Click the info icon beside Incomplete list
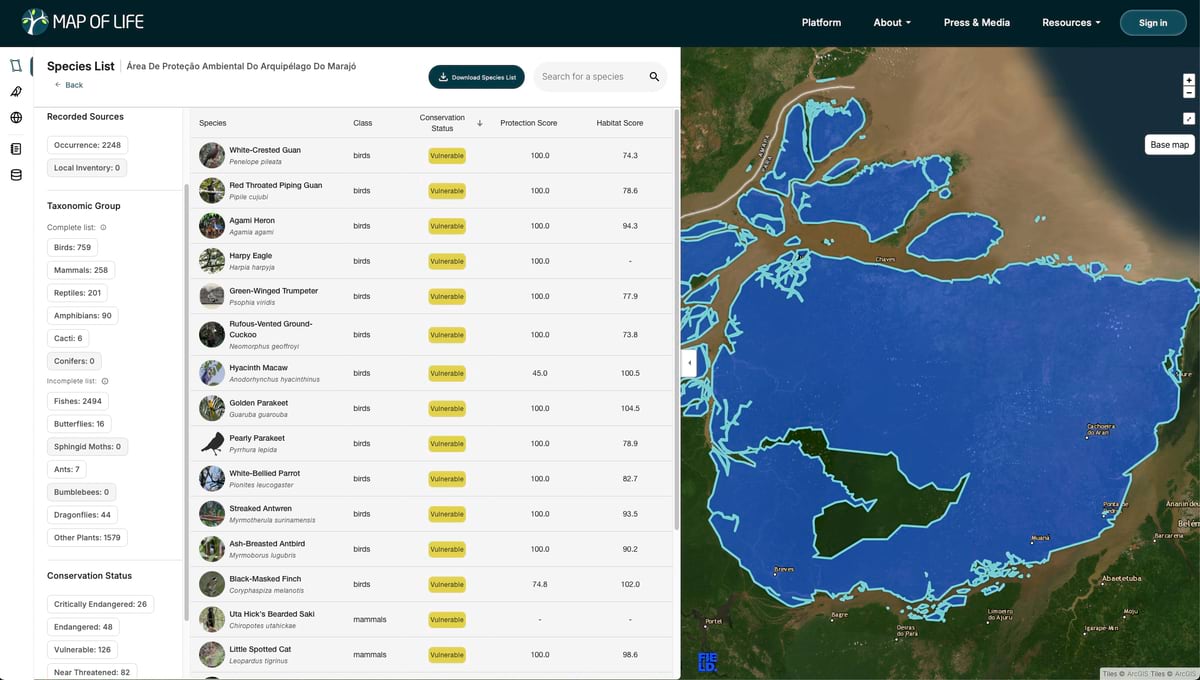Viewport: 1200px width, 680px height. pos(105,381)
